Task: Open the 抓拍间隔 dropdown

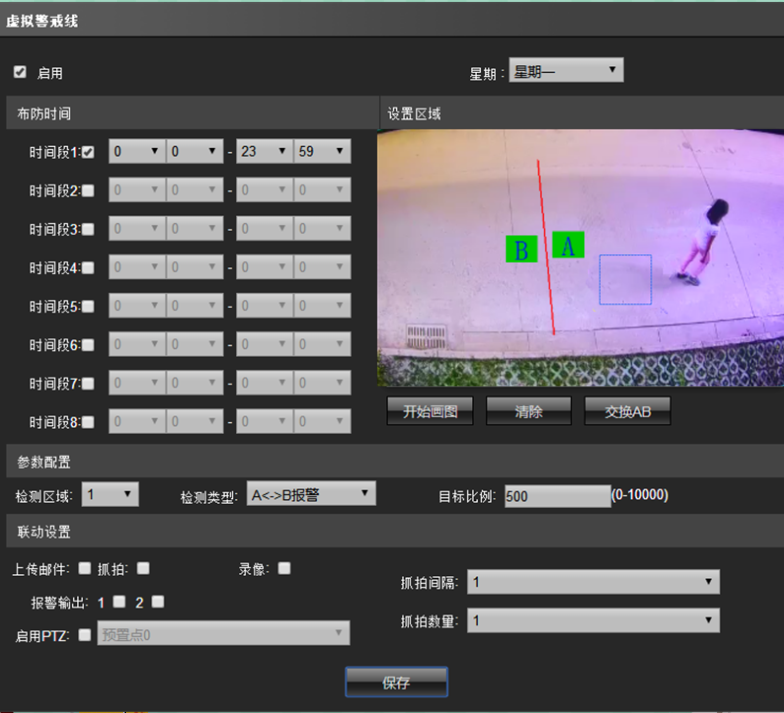Action: 594,582
